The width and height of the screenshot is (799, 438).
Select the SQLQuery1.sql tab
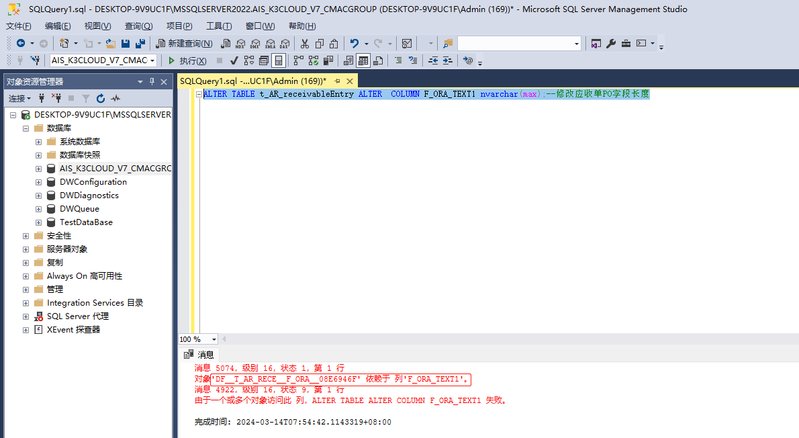[x=253, y=81]
